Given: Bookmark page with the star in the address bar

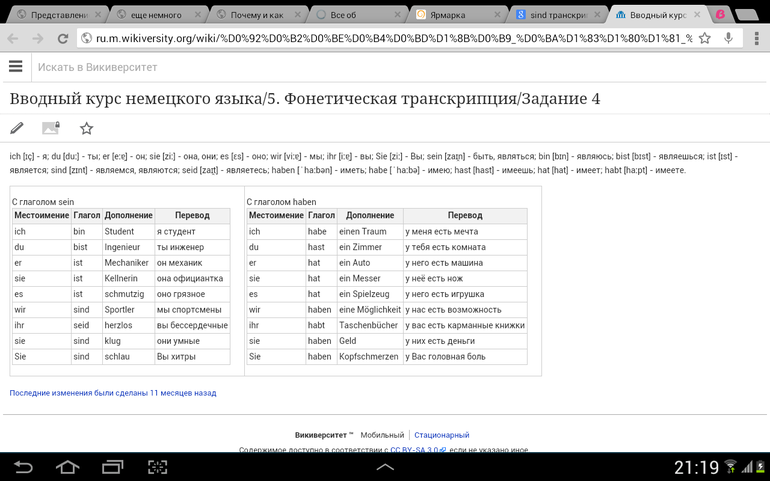Looking at the screenshot, I should tap(705, 38).
